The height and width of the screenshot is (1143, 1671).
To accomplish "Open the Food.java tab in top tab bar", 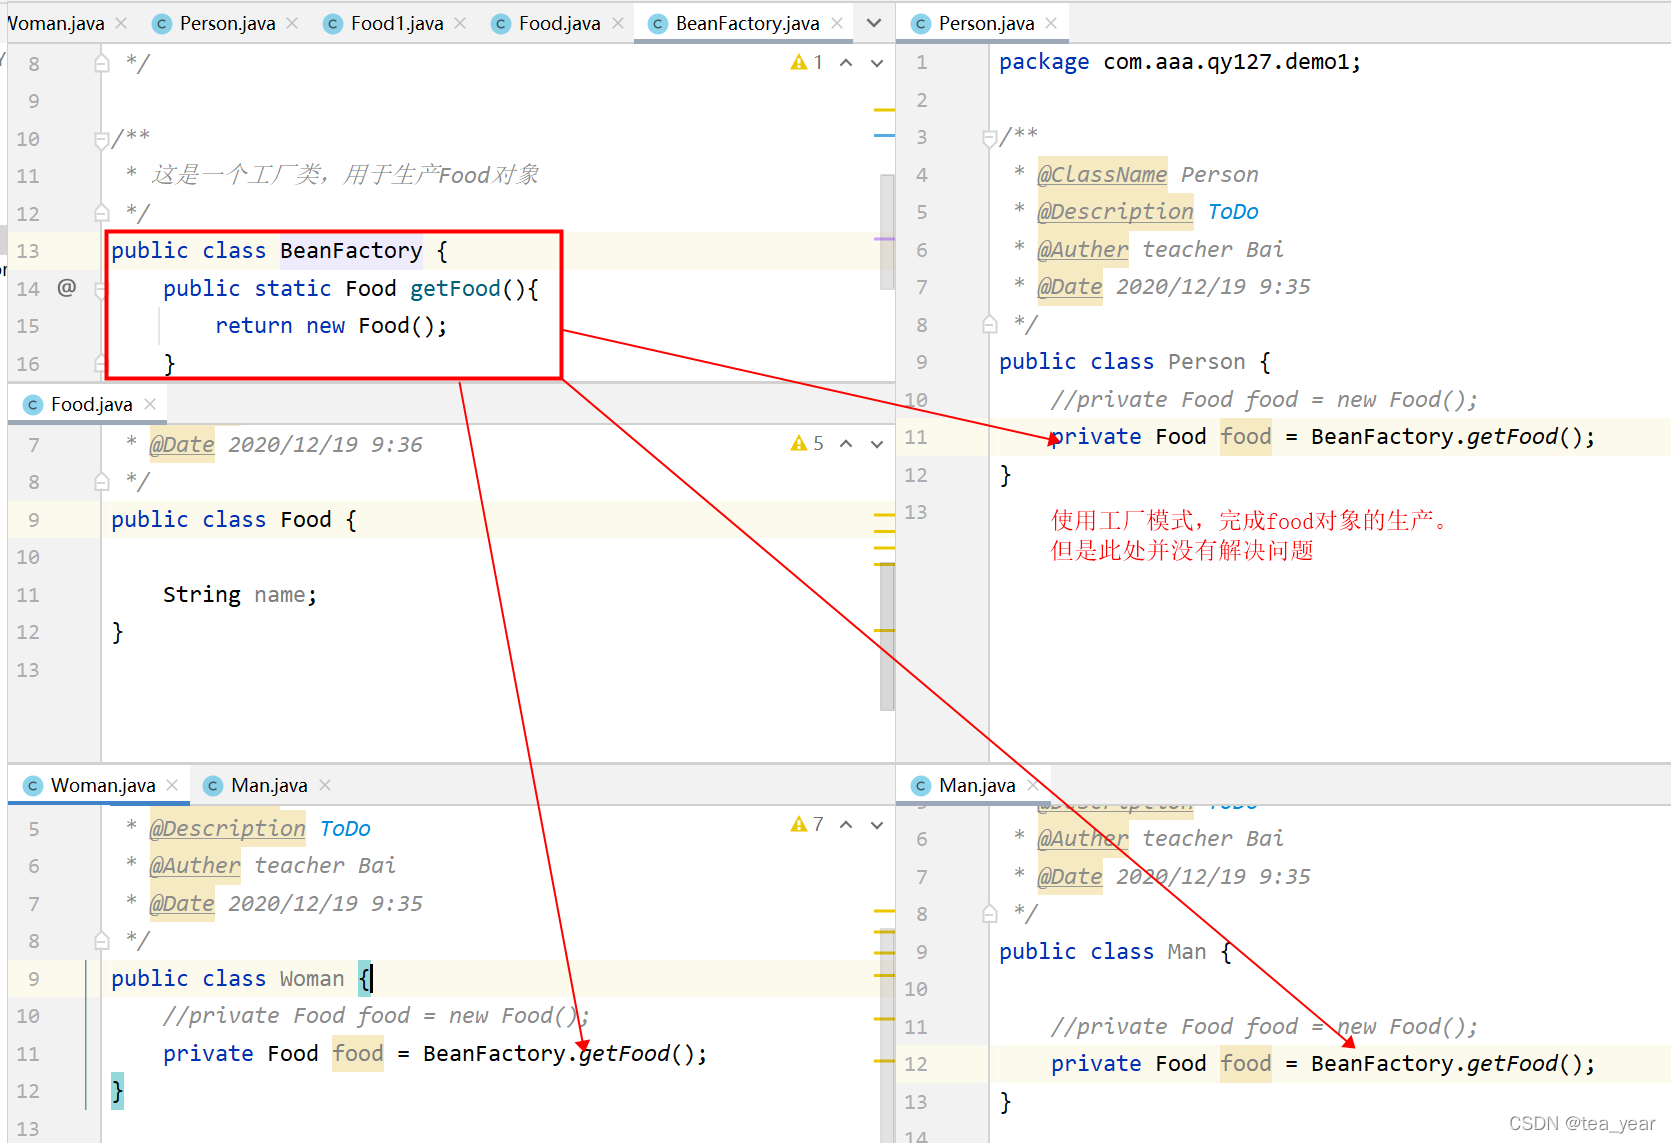I will coord(559,23).
